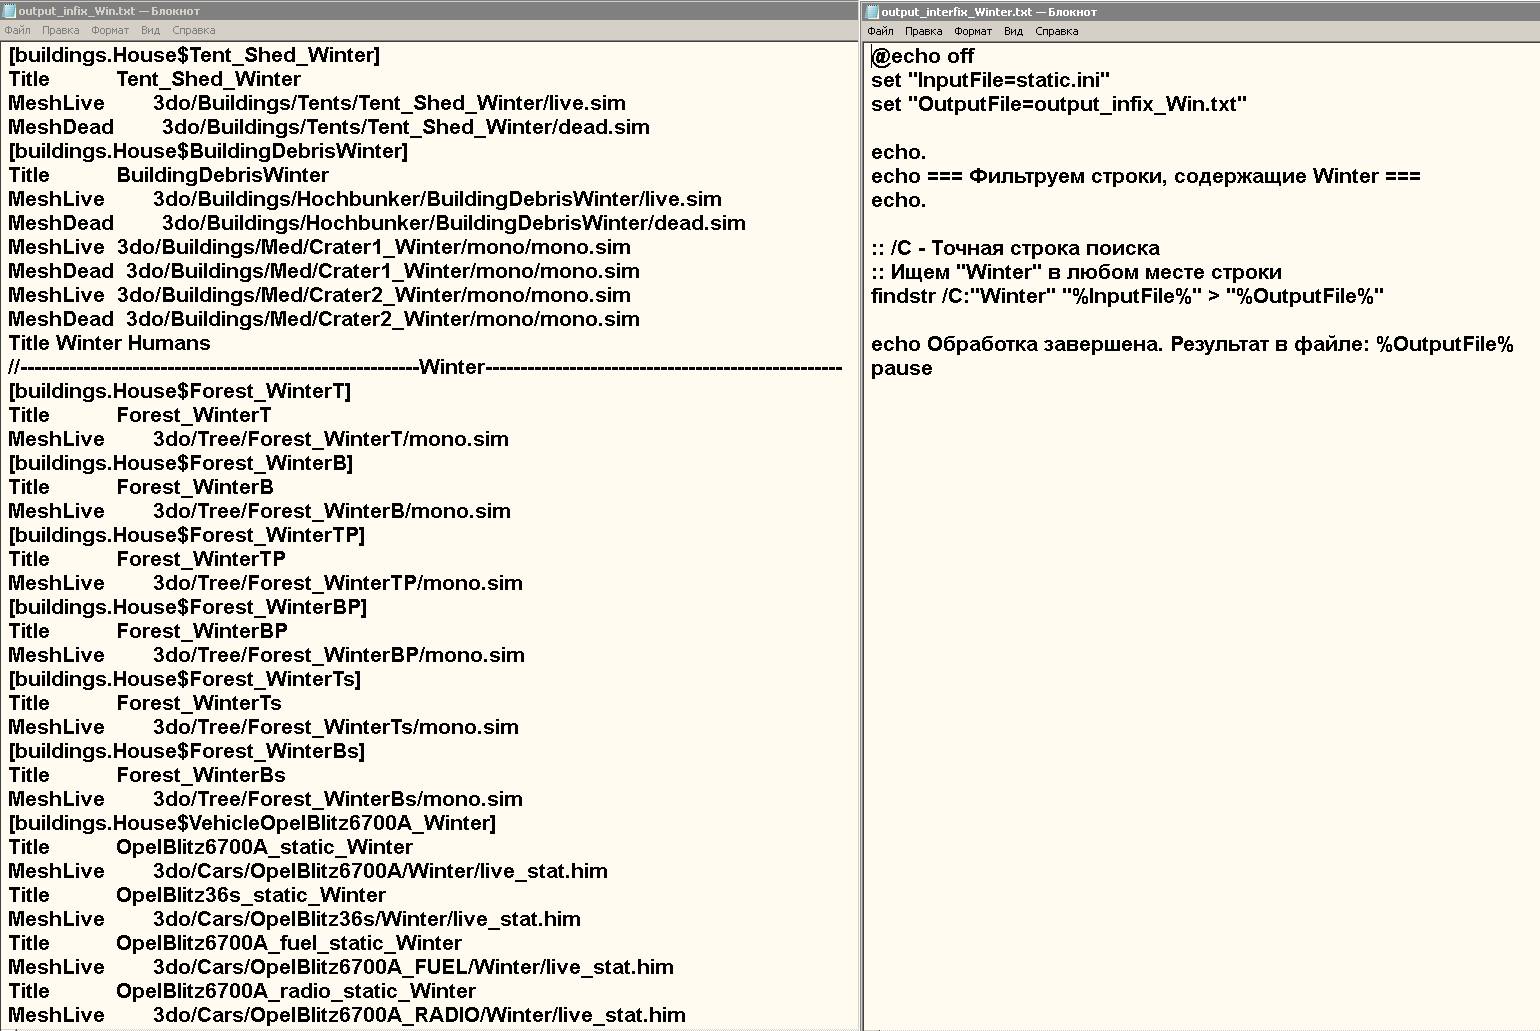Open Правка menu in output_infix_Win.txt window
This screenshot has height=1031, width=1540.
tap(61, 30)
